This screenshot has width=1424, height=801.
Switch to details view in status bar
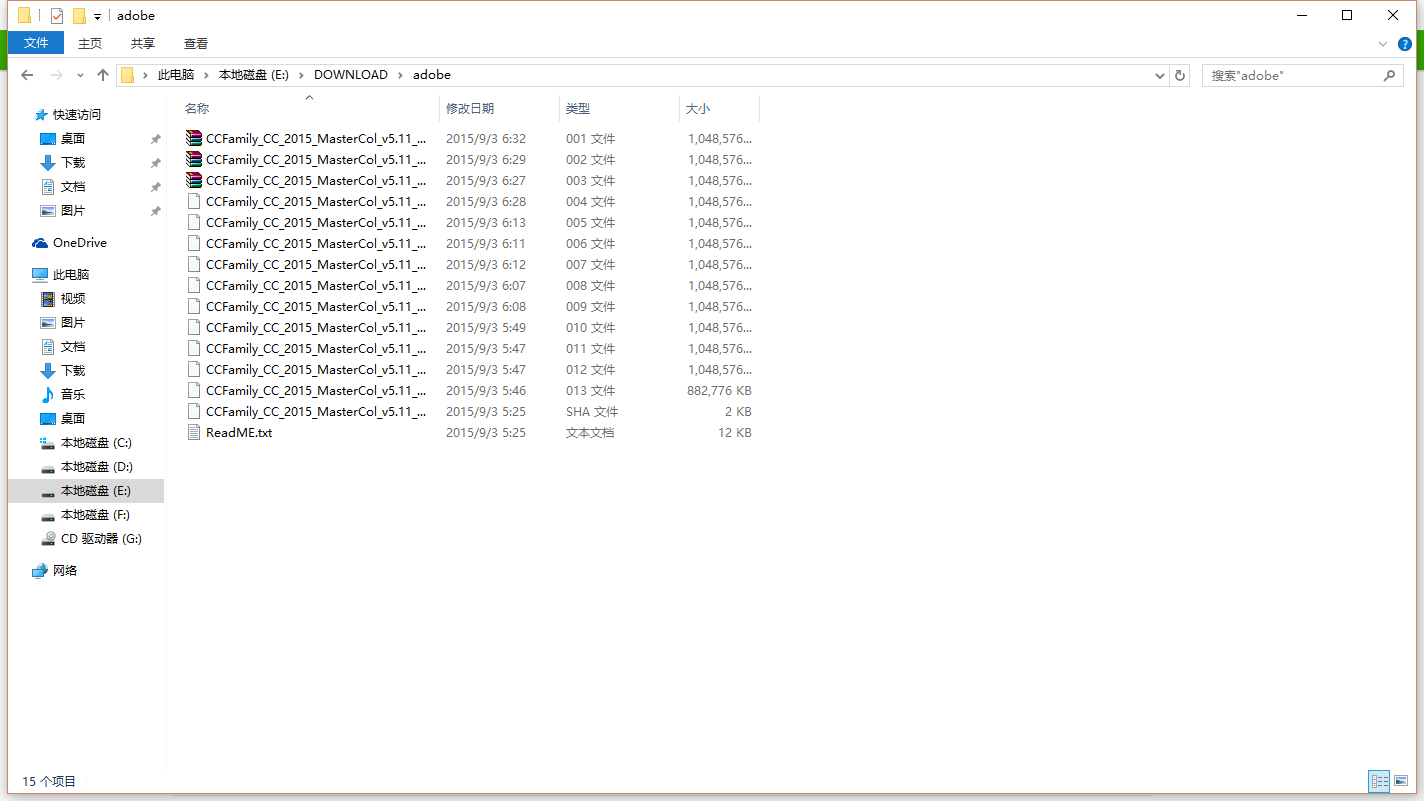point(1380,781)
